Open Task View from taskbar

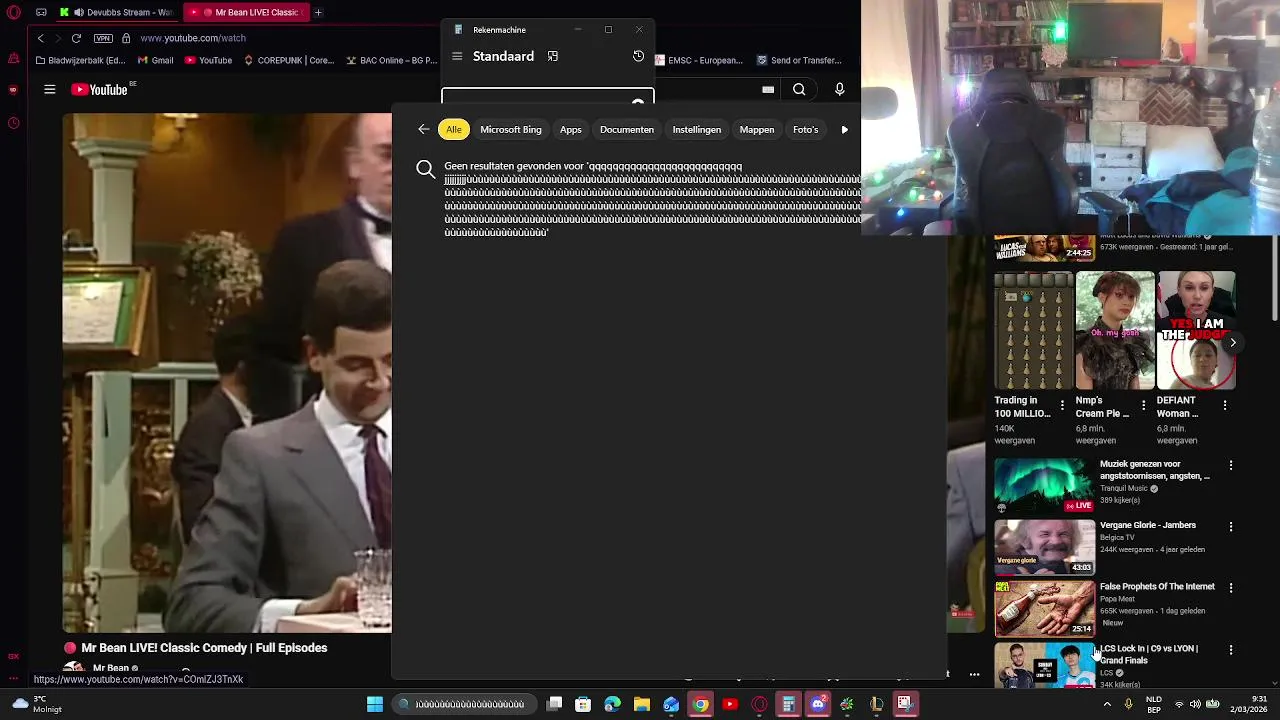click(x=555, y=704)
